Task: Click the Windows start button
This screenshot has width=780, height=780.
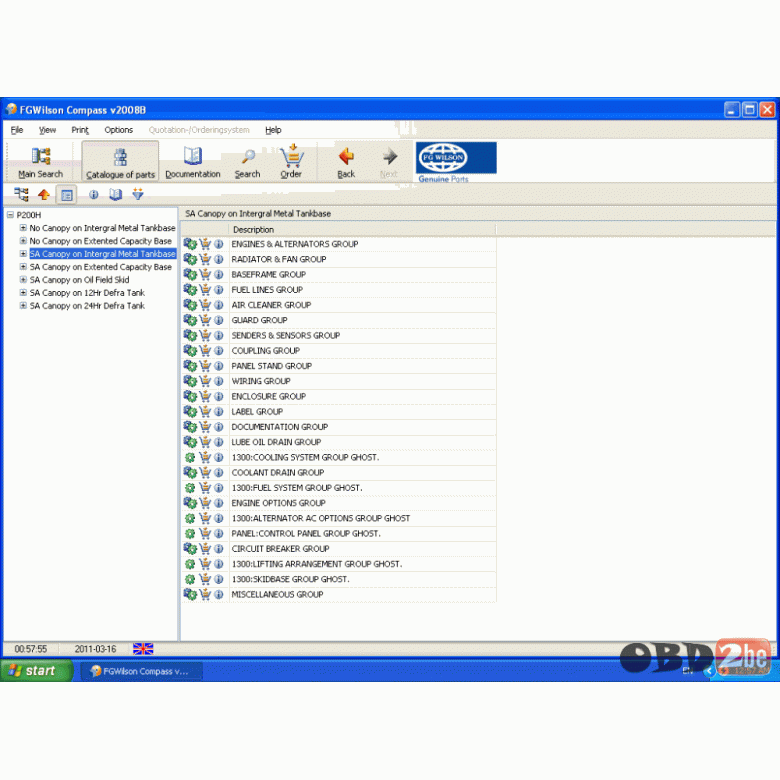Action: (36, 671)
